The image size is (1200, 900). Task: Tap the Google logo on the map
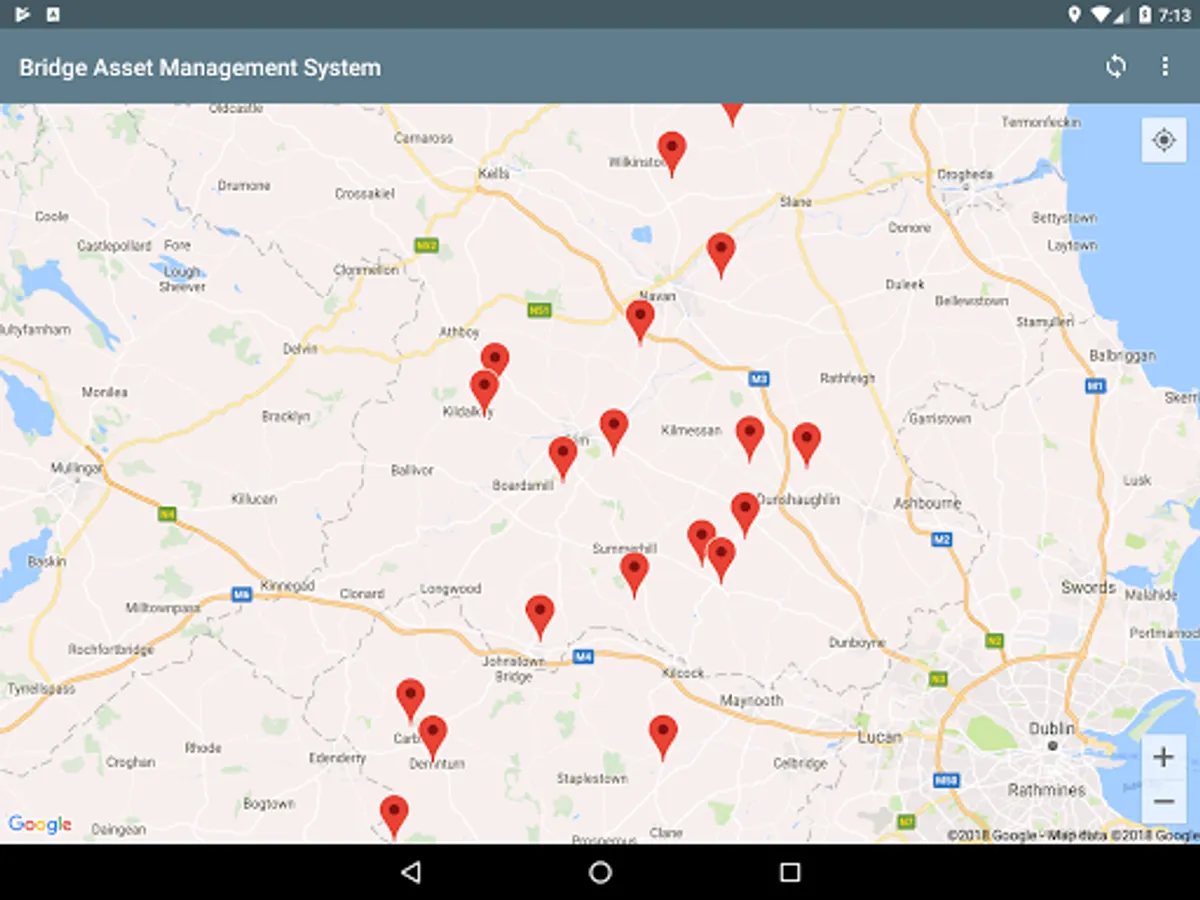[x=40, y=824]
